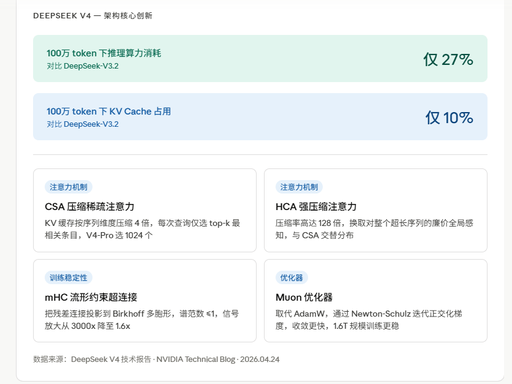Click the 优化器 tag

click(291, 277)
